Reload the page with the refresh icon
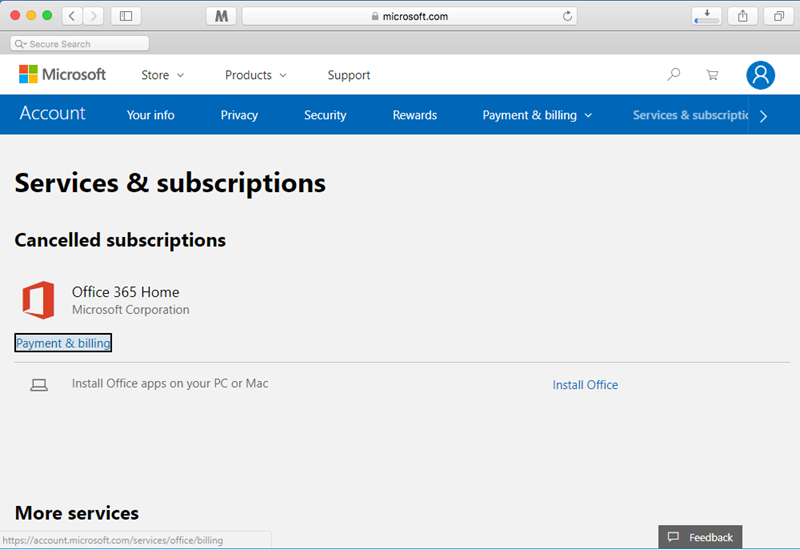This screenshot has height=550, width=800. tap(567, 16)
